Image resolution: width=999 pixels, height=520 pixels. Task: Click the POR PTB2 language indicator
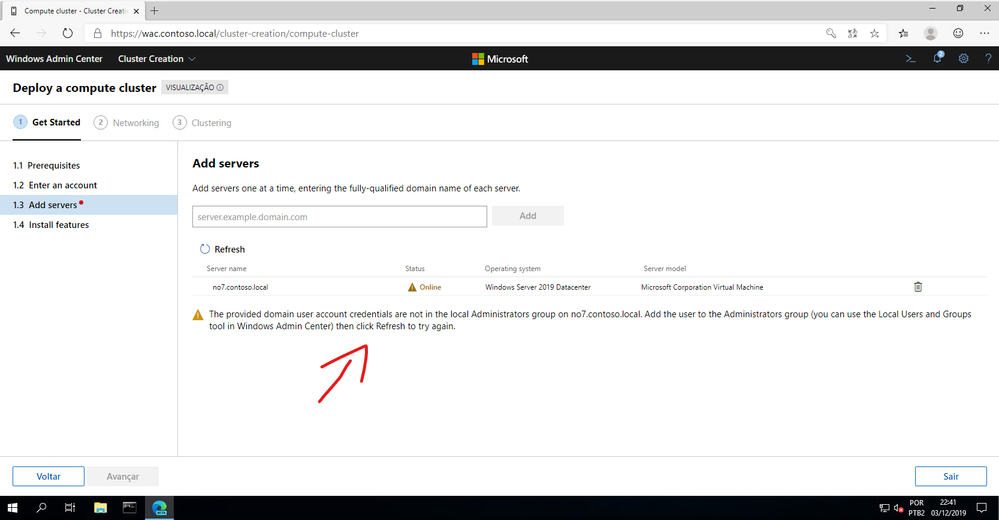917,508
